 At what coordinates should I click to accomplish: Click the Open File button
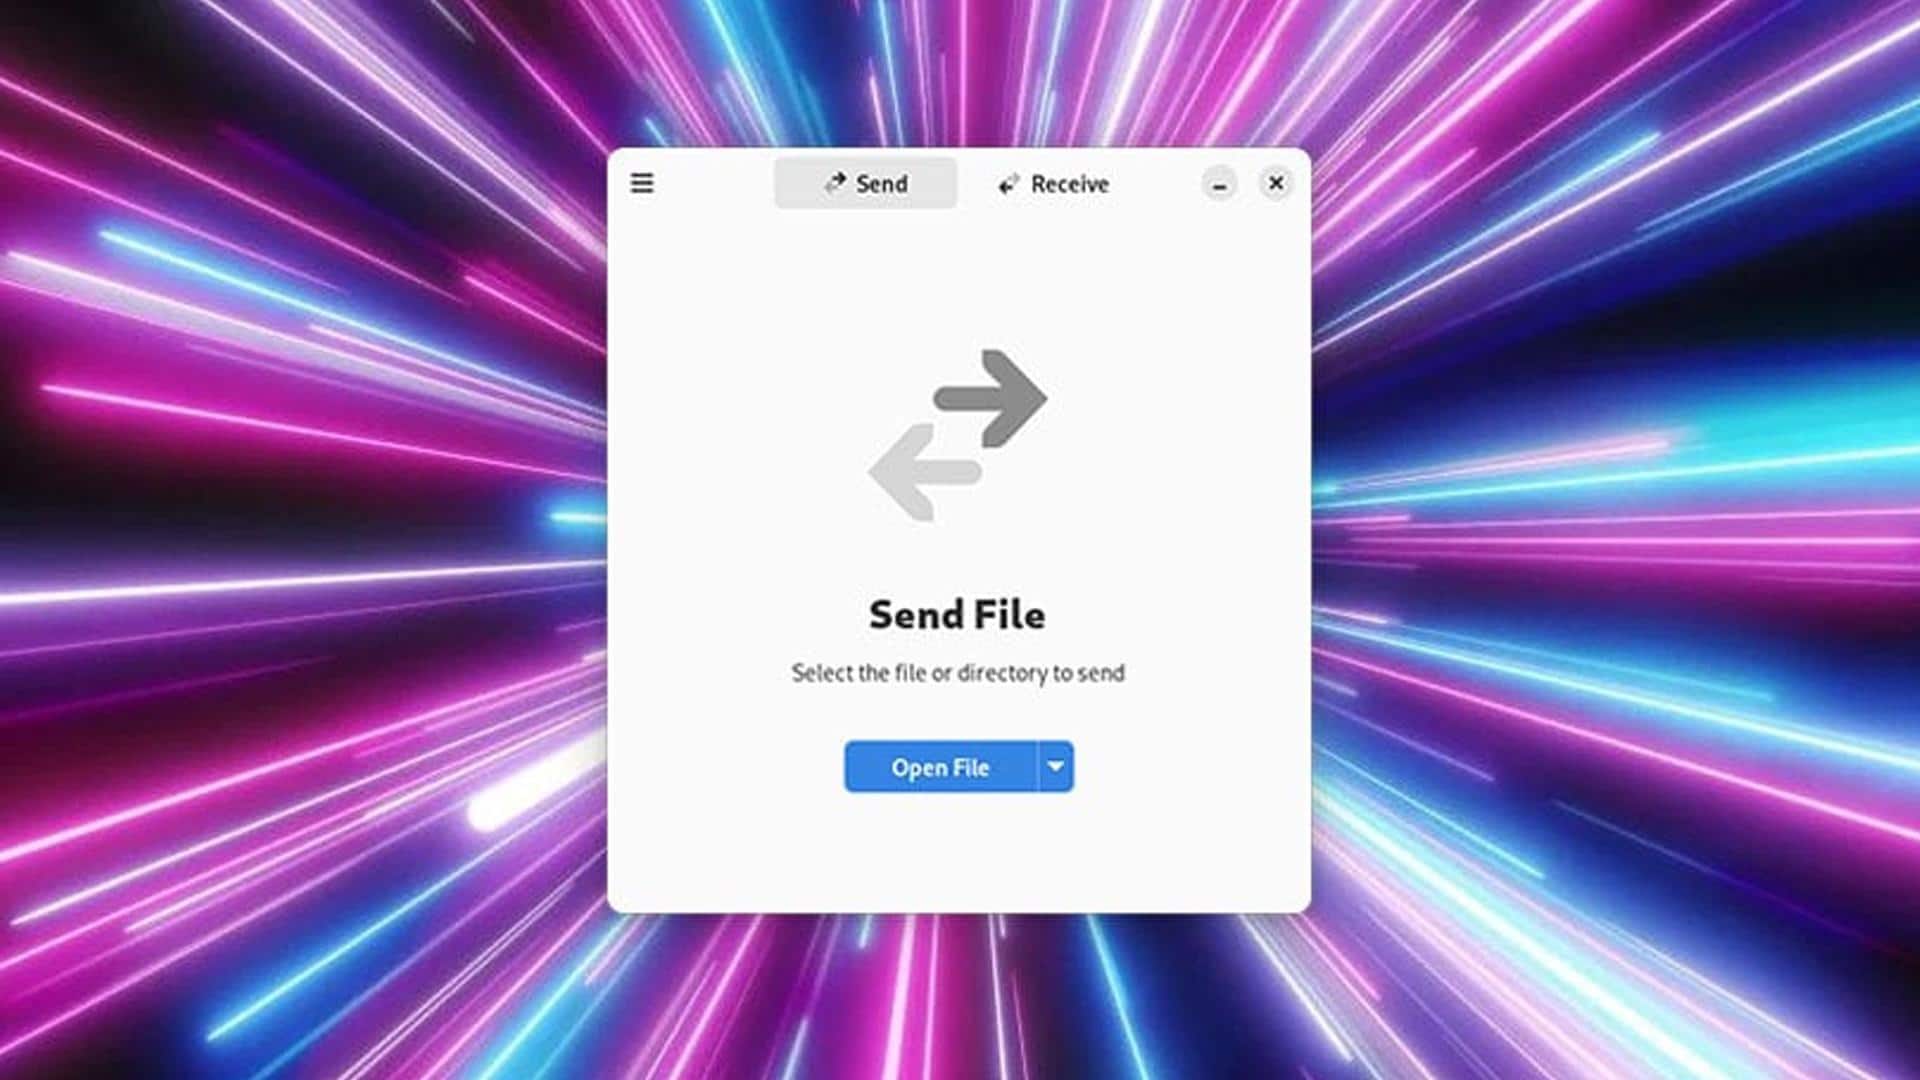[941, 767]
